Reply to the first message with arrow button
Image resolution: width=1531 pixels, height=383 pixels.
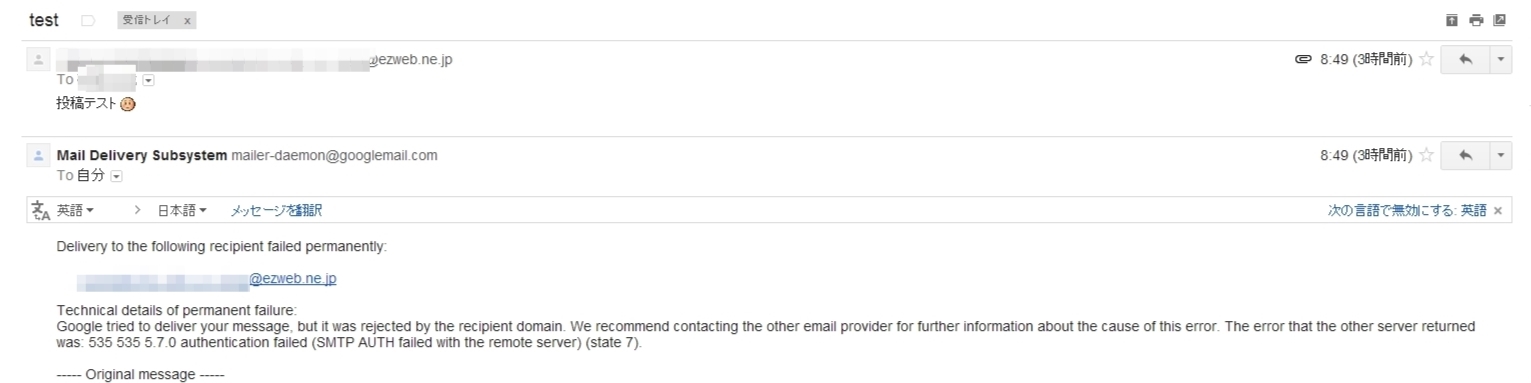tap(1463, 61)
